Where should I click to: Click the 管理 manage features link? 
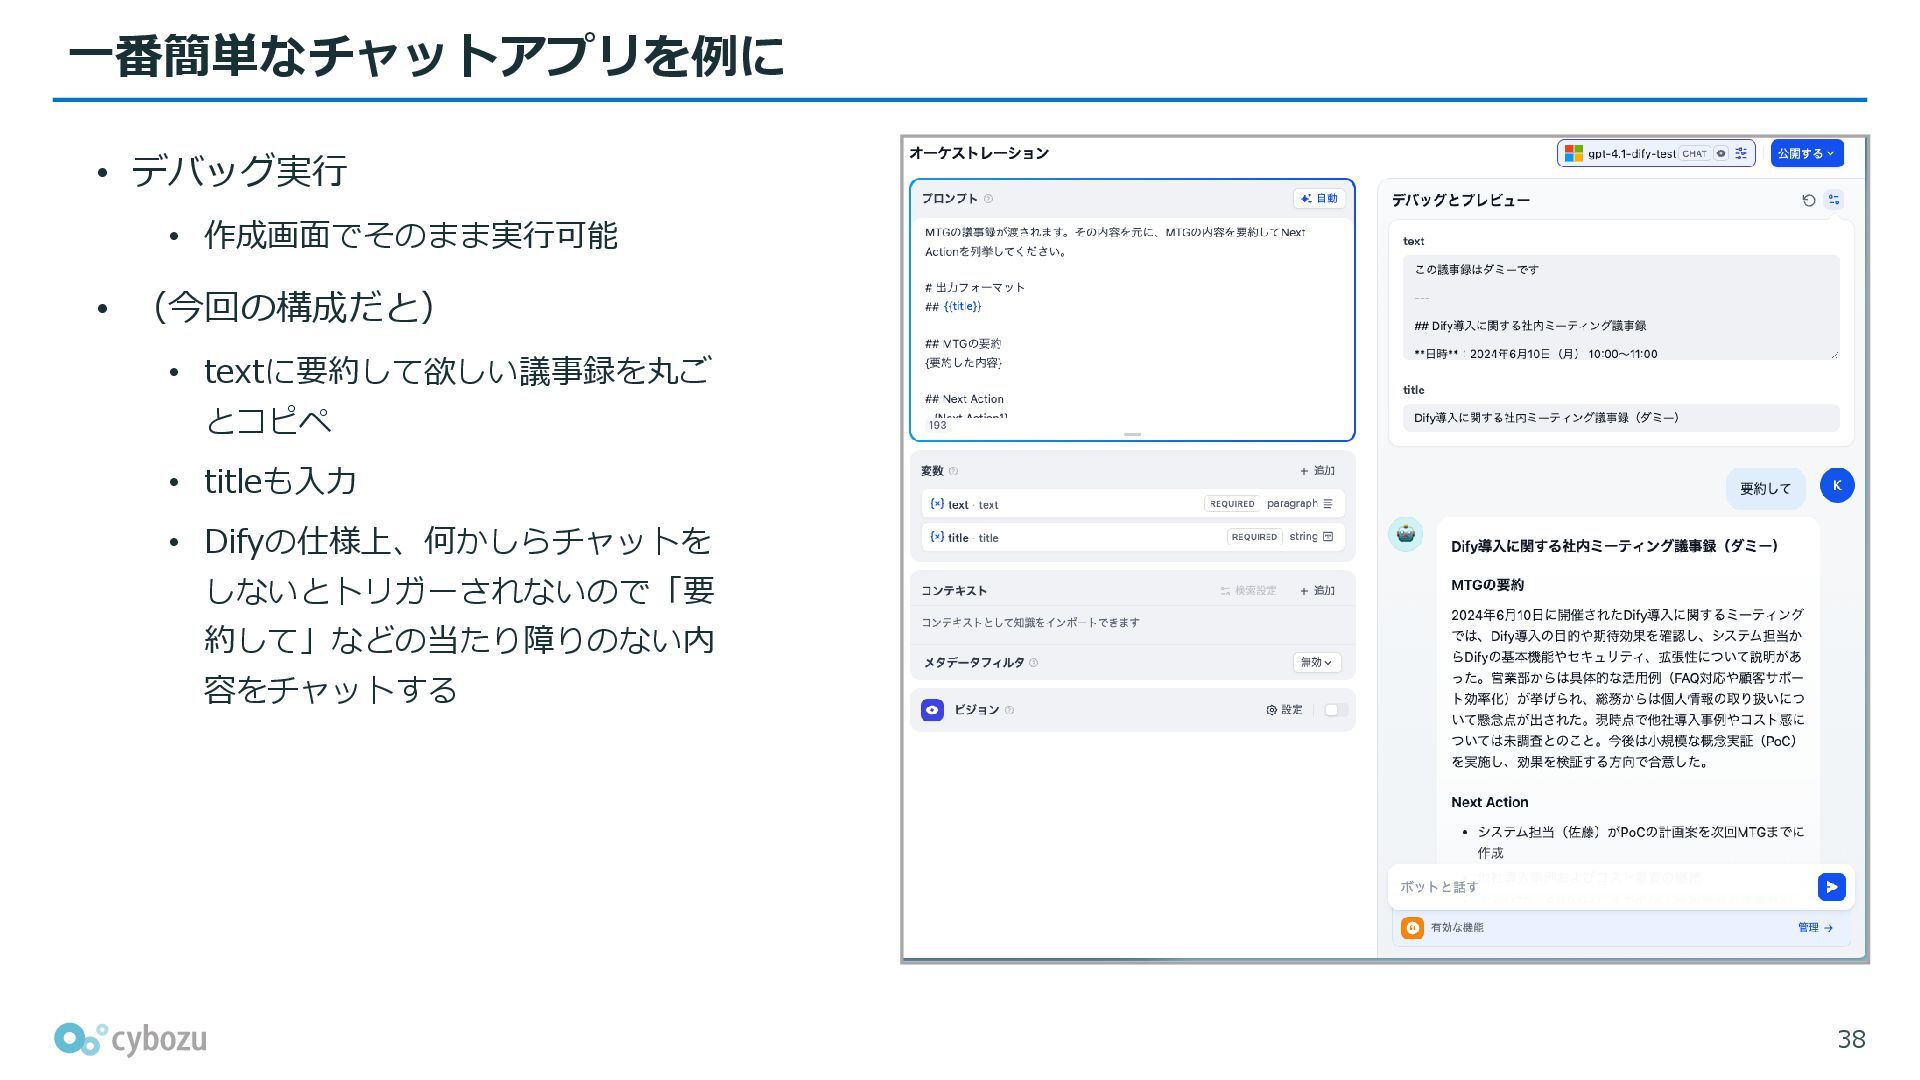1815,928
